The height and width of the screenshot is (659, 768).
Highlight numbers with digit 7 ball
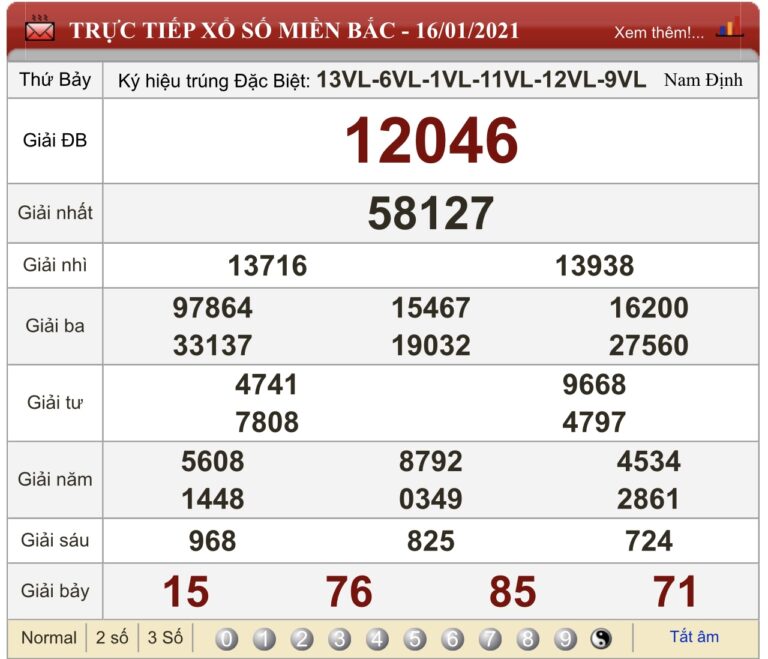click(490, 639)
